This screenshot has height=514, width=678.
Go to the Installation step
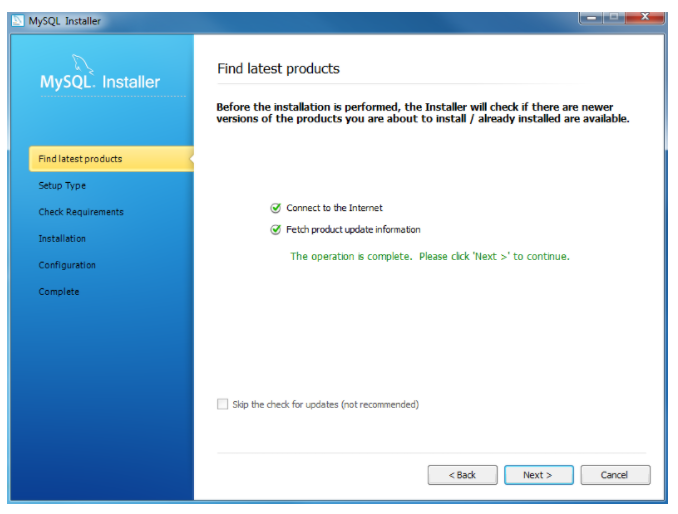pos(62,238)
